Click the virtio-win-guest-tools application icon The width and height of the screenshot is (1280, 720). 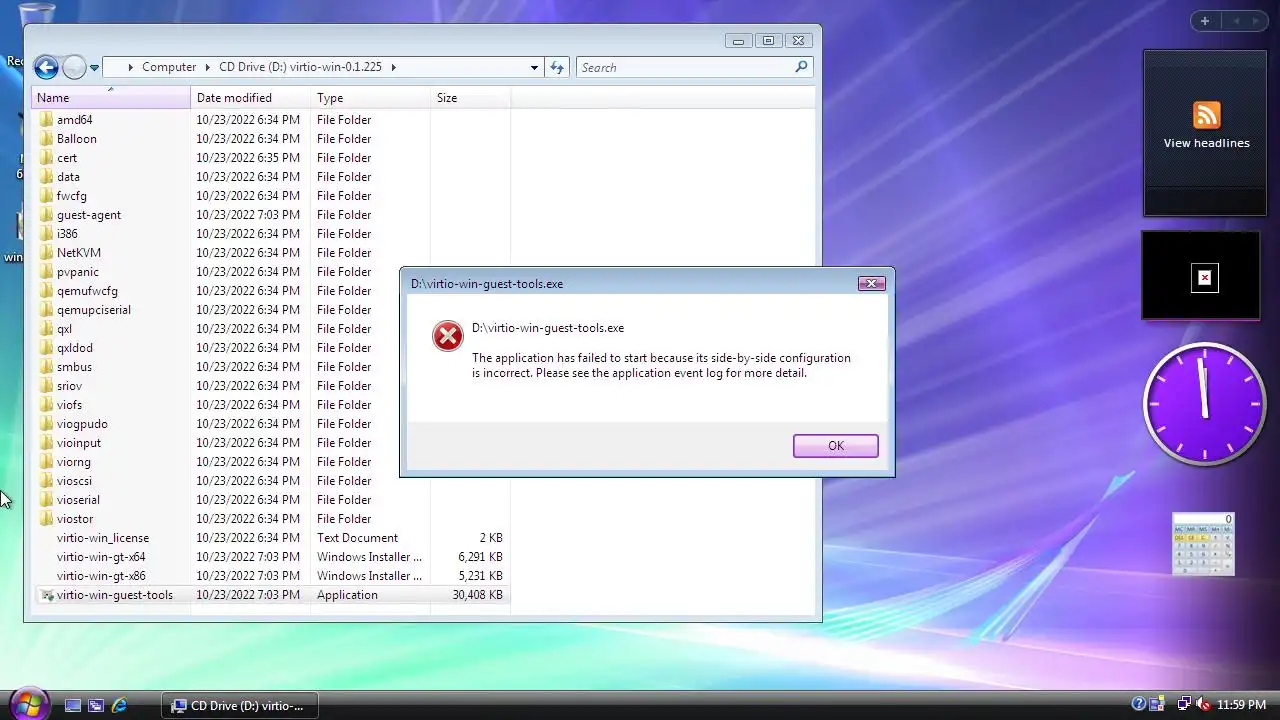[46, 595]
